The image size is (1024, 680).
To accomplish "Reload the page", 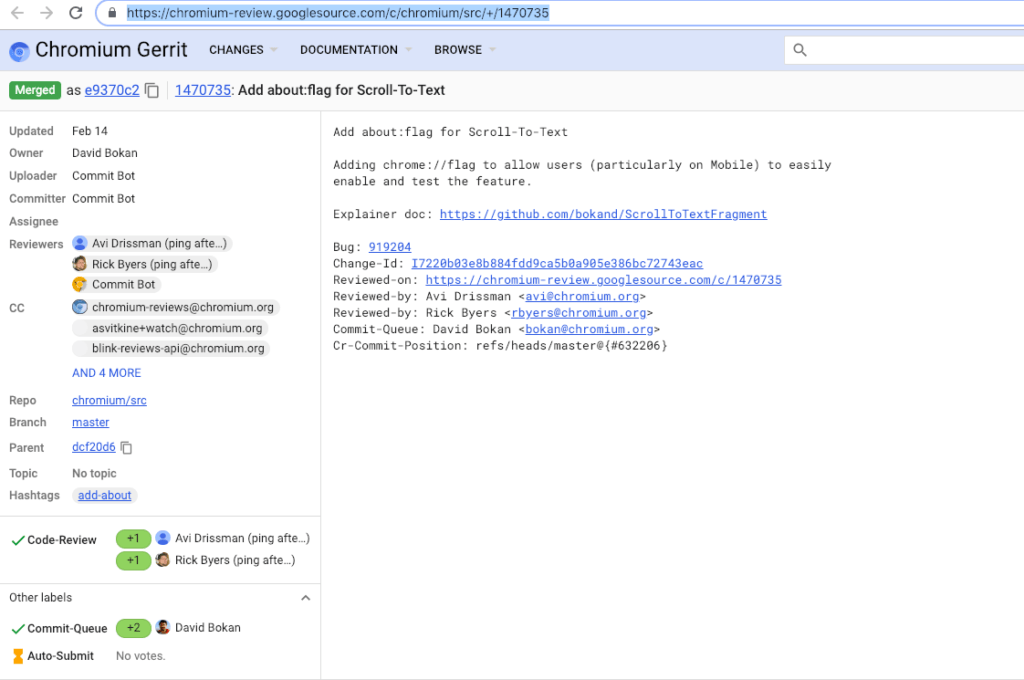I will [76, 12].
